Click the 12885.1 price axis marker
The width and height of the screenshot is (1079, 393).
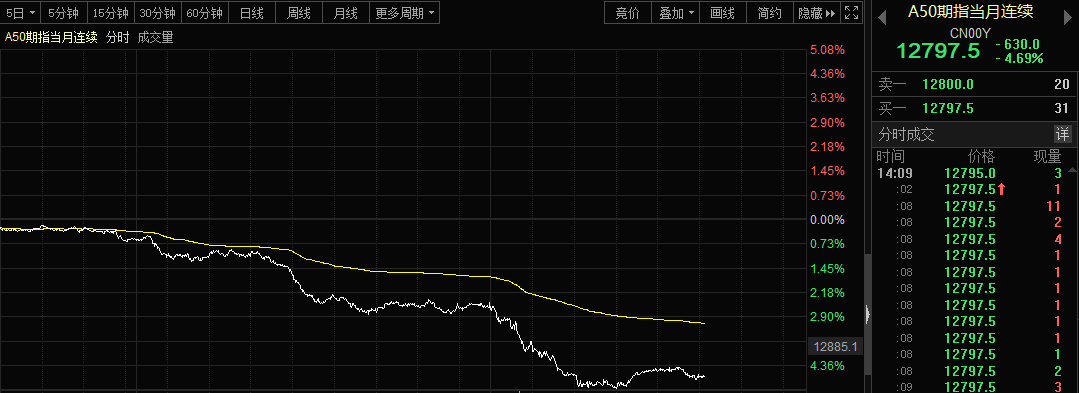[x=834, y=347]
